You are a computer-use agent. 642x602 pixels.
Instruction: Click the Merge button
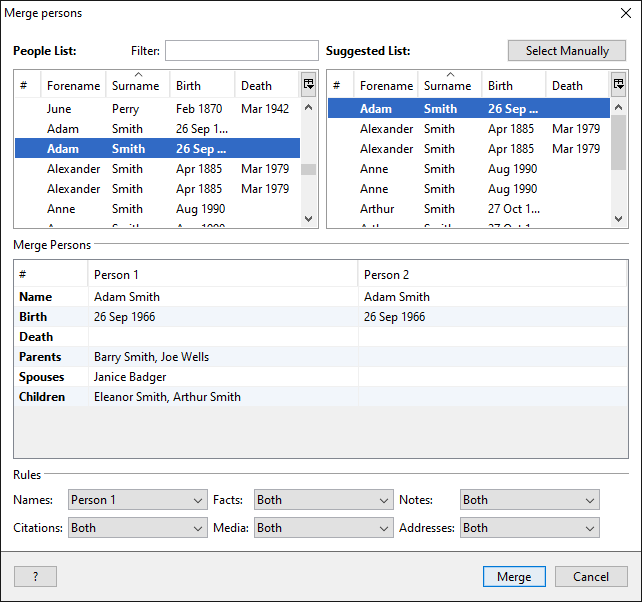coord(514,577)
